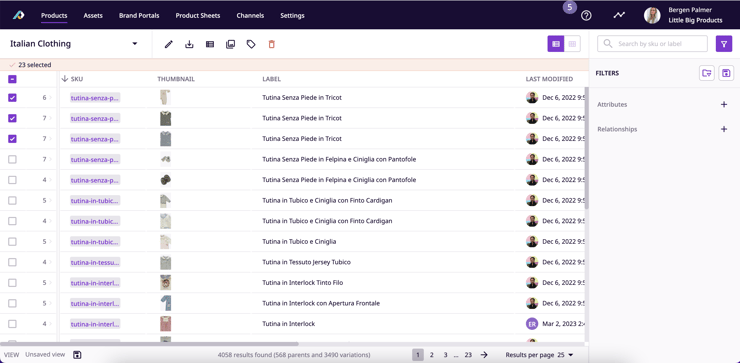Viewport: 740px width, 363px height.
Task: Check Tutina in Tessuto Jersey Tubico row
Action: (12, 262)
